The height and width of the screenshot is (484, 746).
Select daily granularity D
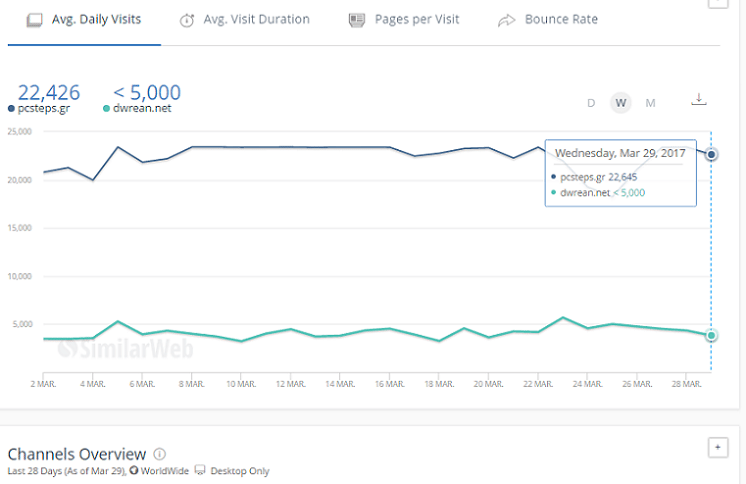(591, 103)
